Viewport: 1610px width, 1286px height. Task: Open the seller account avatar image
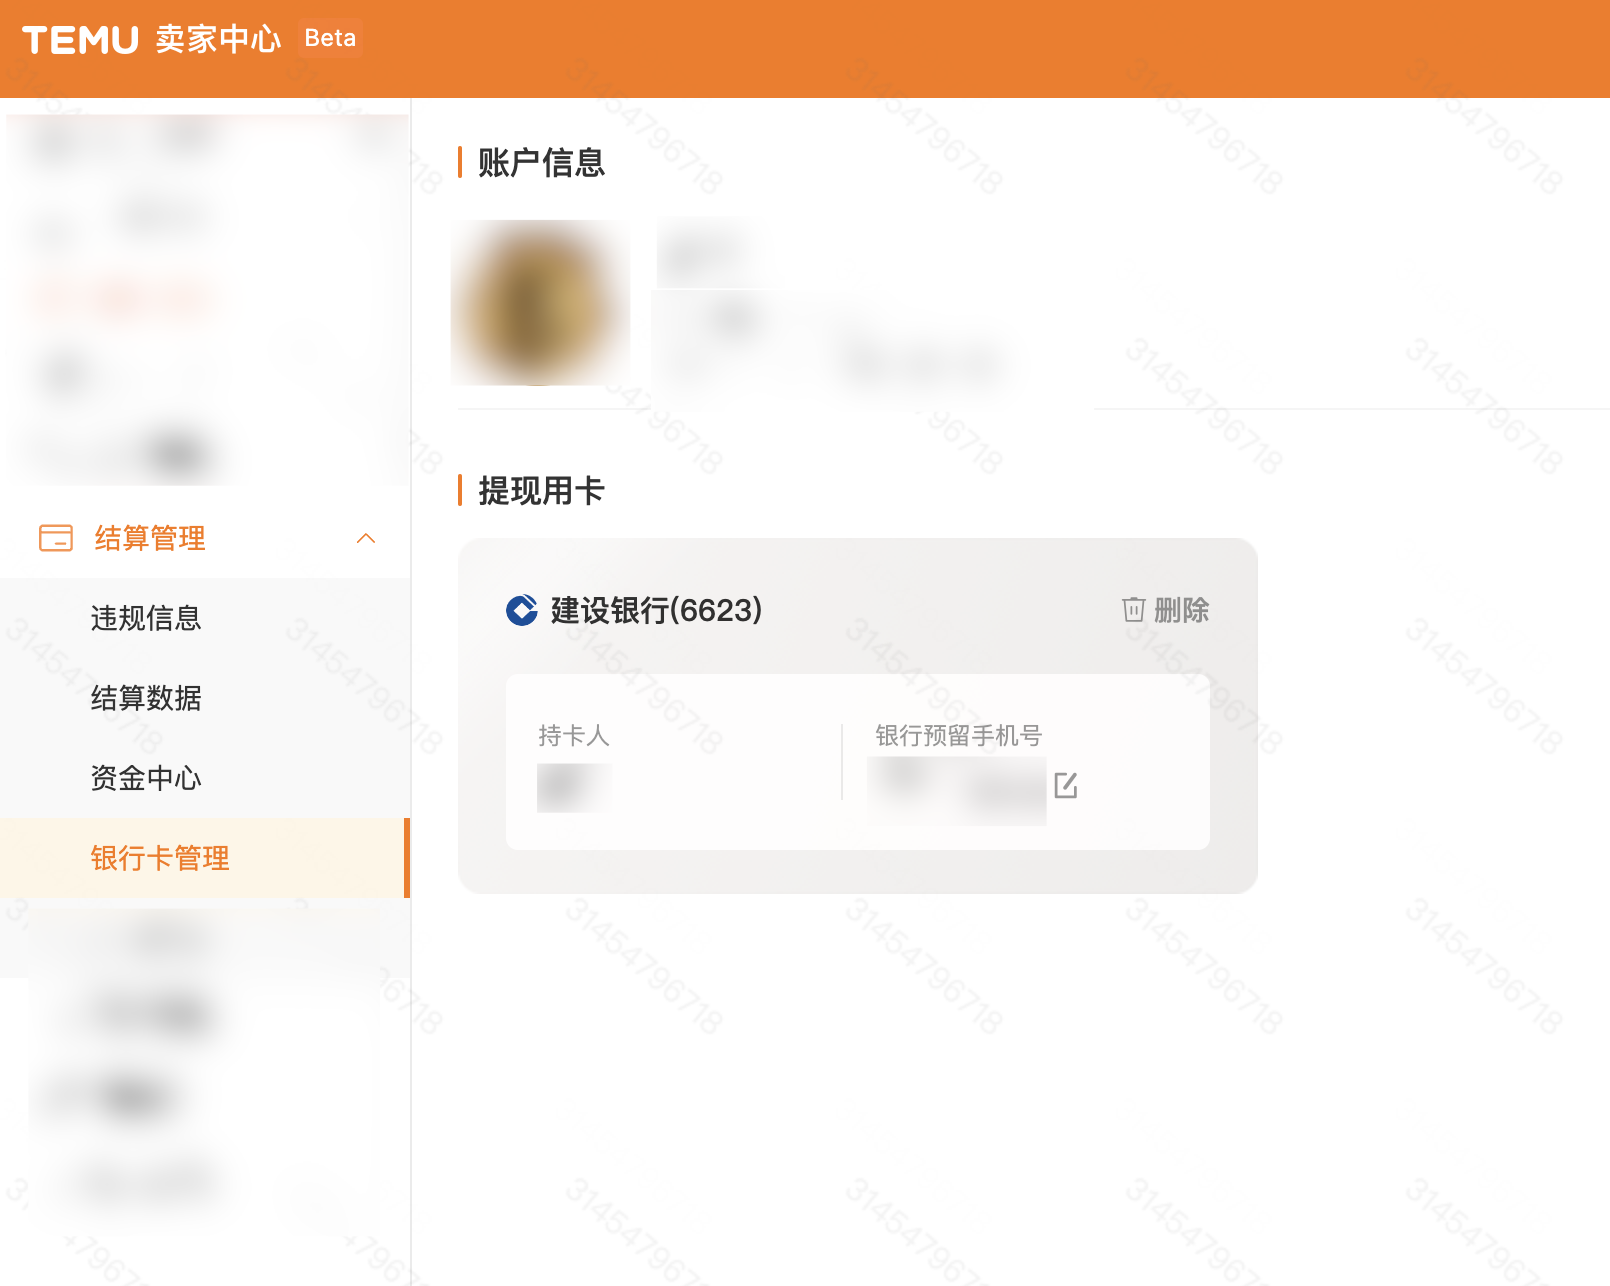[540, 302]
